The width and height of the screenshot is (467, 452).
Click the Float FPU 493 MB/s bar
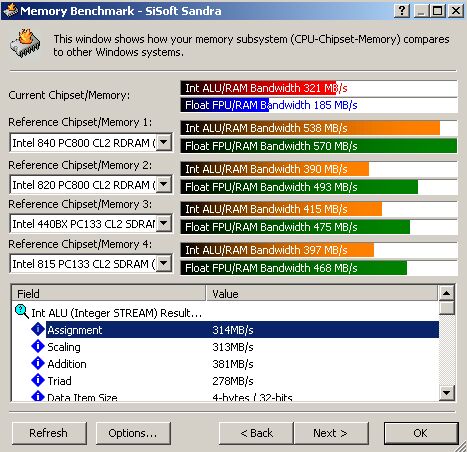[x=299, y=187]
